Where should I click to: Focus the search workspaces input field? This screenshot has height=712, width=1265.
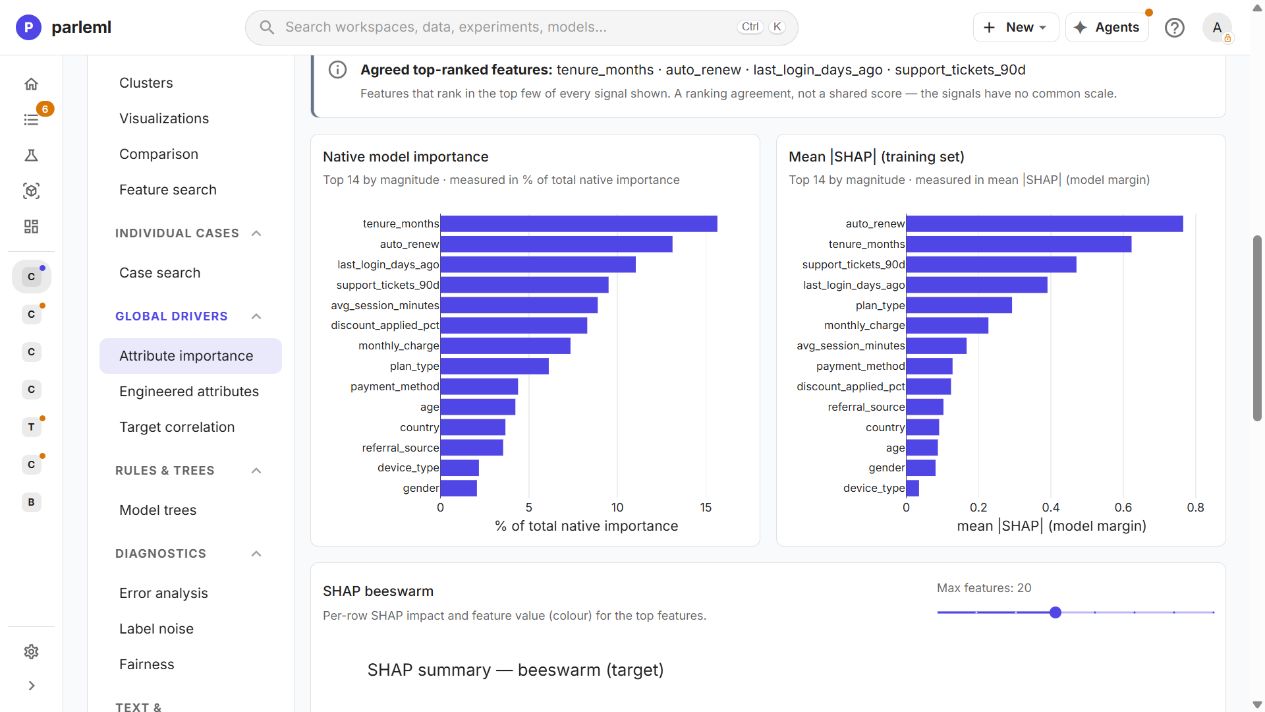pyautogui.click(x=521, y=28)
